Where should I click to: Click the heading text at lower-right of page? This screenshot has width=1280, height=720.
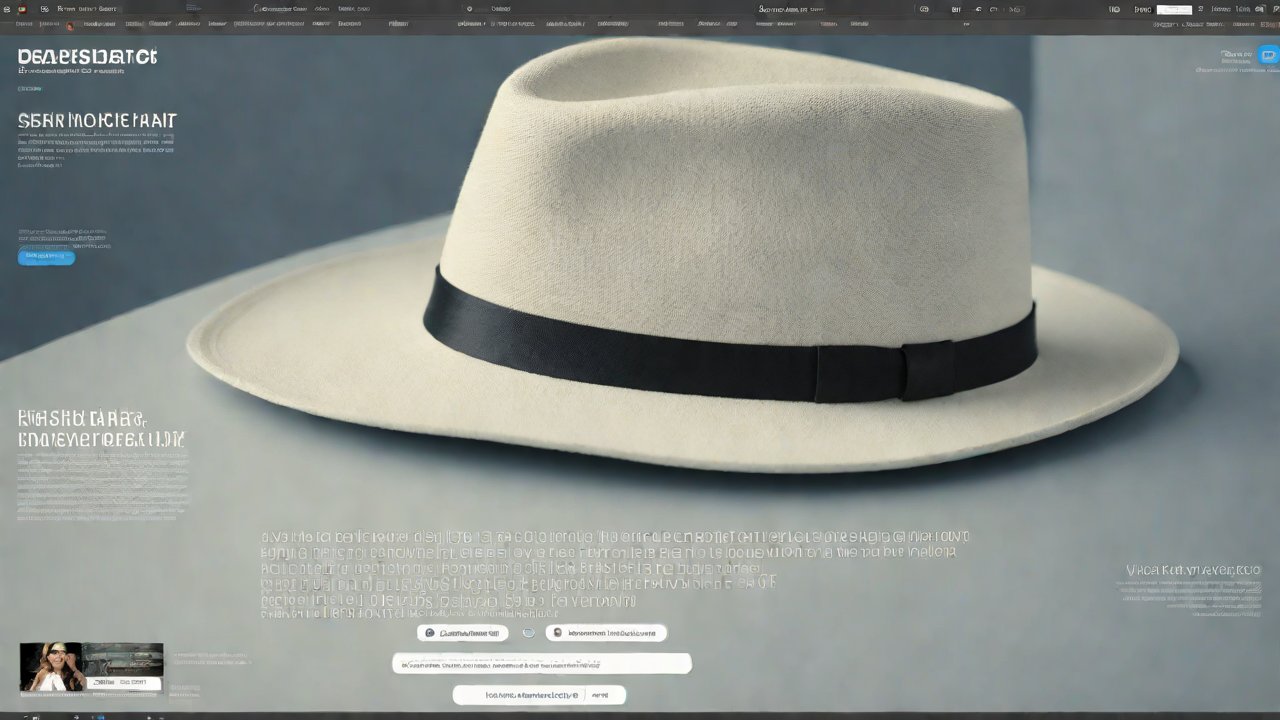tap(1193, 570)
